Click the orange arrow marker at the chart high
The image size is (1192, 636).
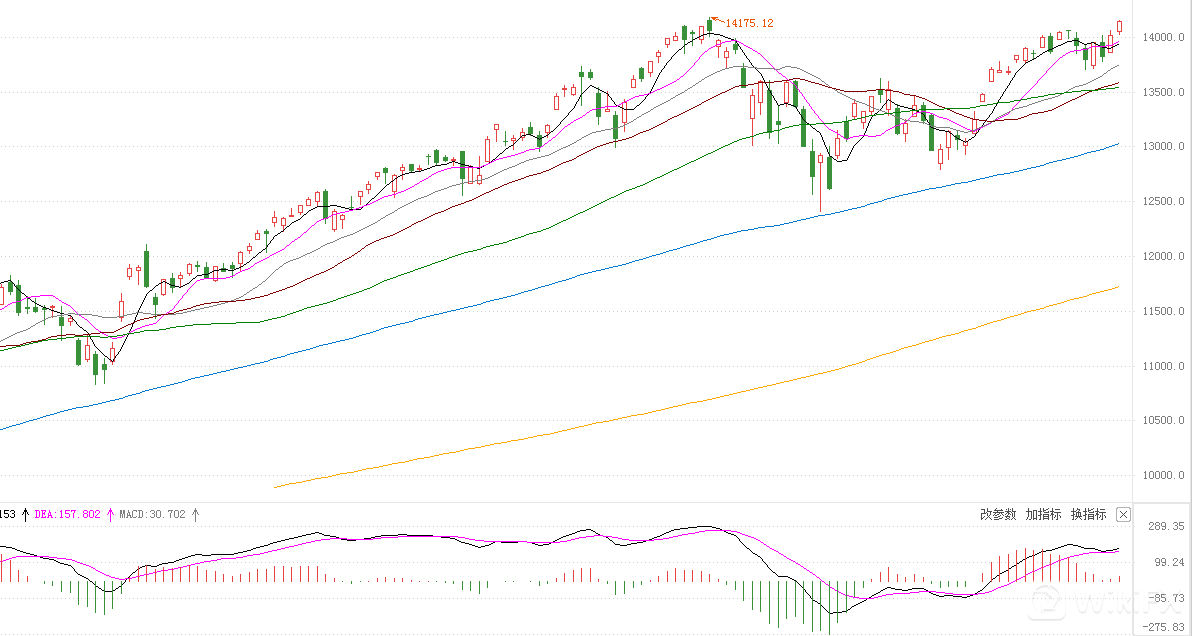click(715, 19)
